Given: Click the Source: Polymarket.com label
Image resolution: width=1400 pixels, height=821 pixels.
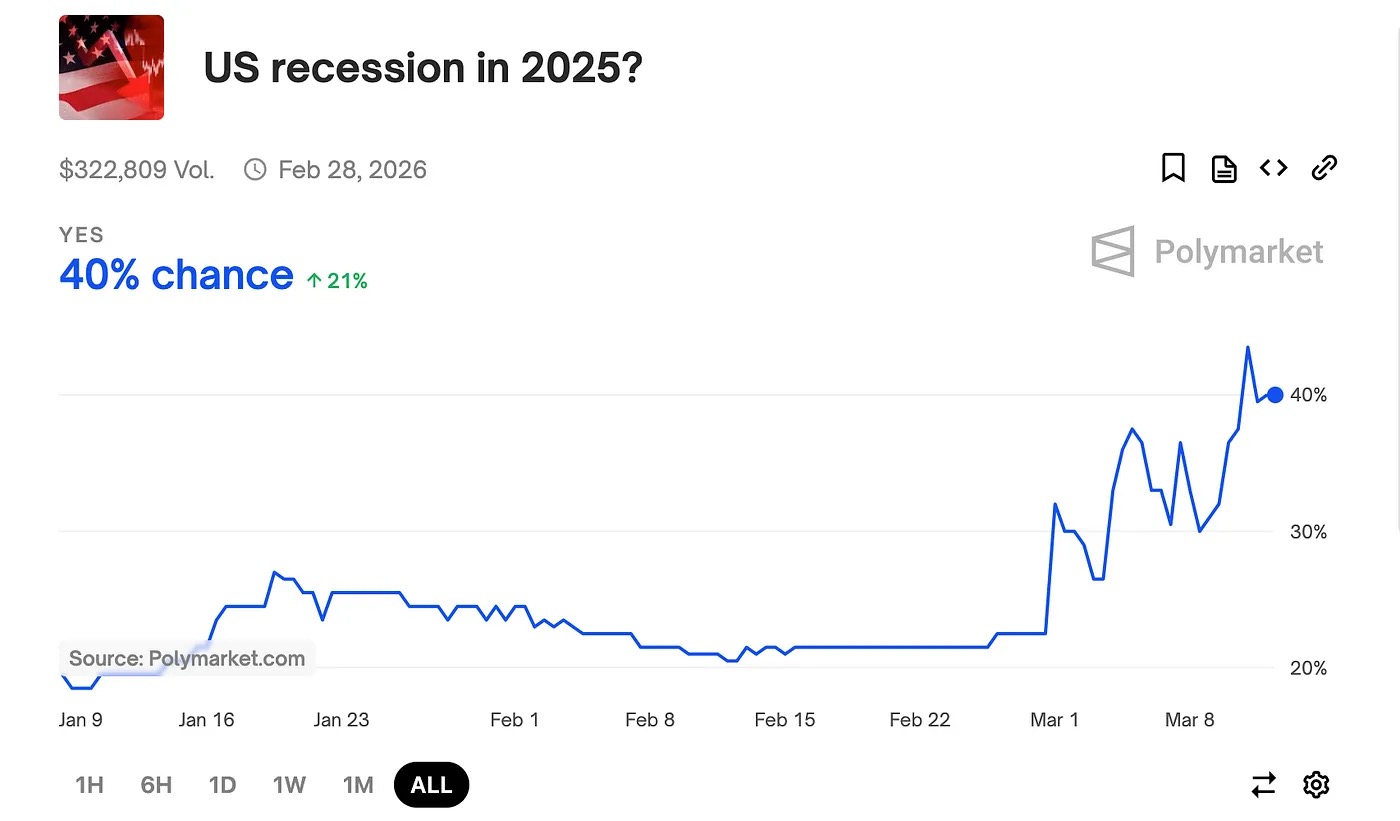Looking at the screenshot, I should 187,658.
